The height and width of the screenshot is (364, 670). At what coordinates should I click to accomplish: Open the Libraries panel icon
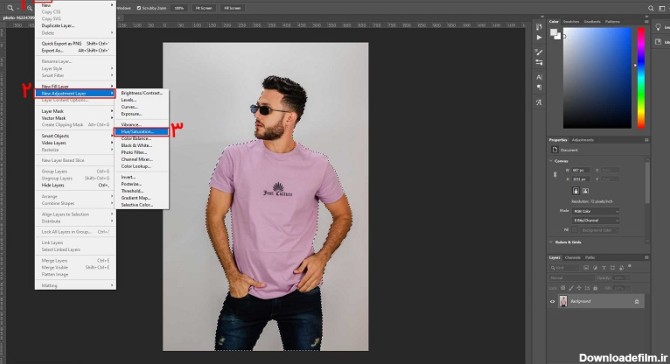pos(658,42)
